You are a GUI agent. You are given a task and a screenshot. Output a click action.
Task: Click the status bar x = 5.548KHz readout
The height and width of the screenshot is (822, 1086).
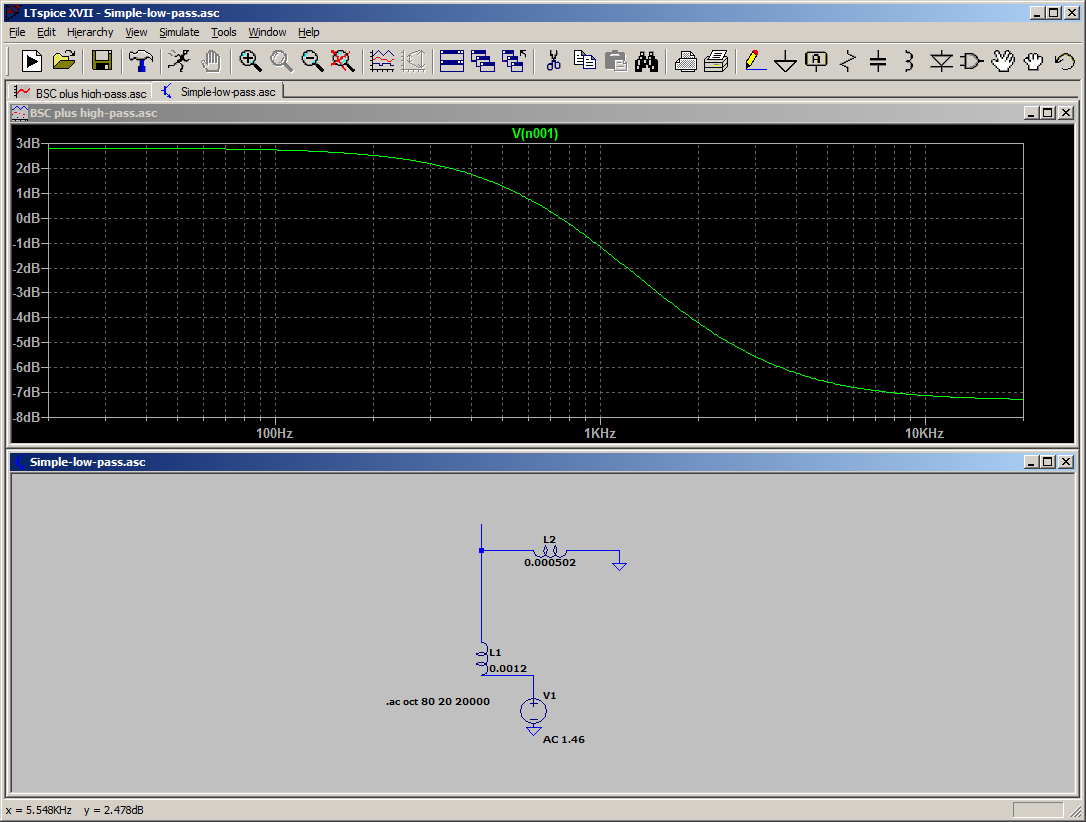[x=39, y=810]
